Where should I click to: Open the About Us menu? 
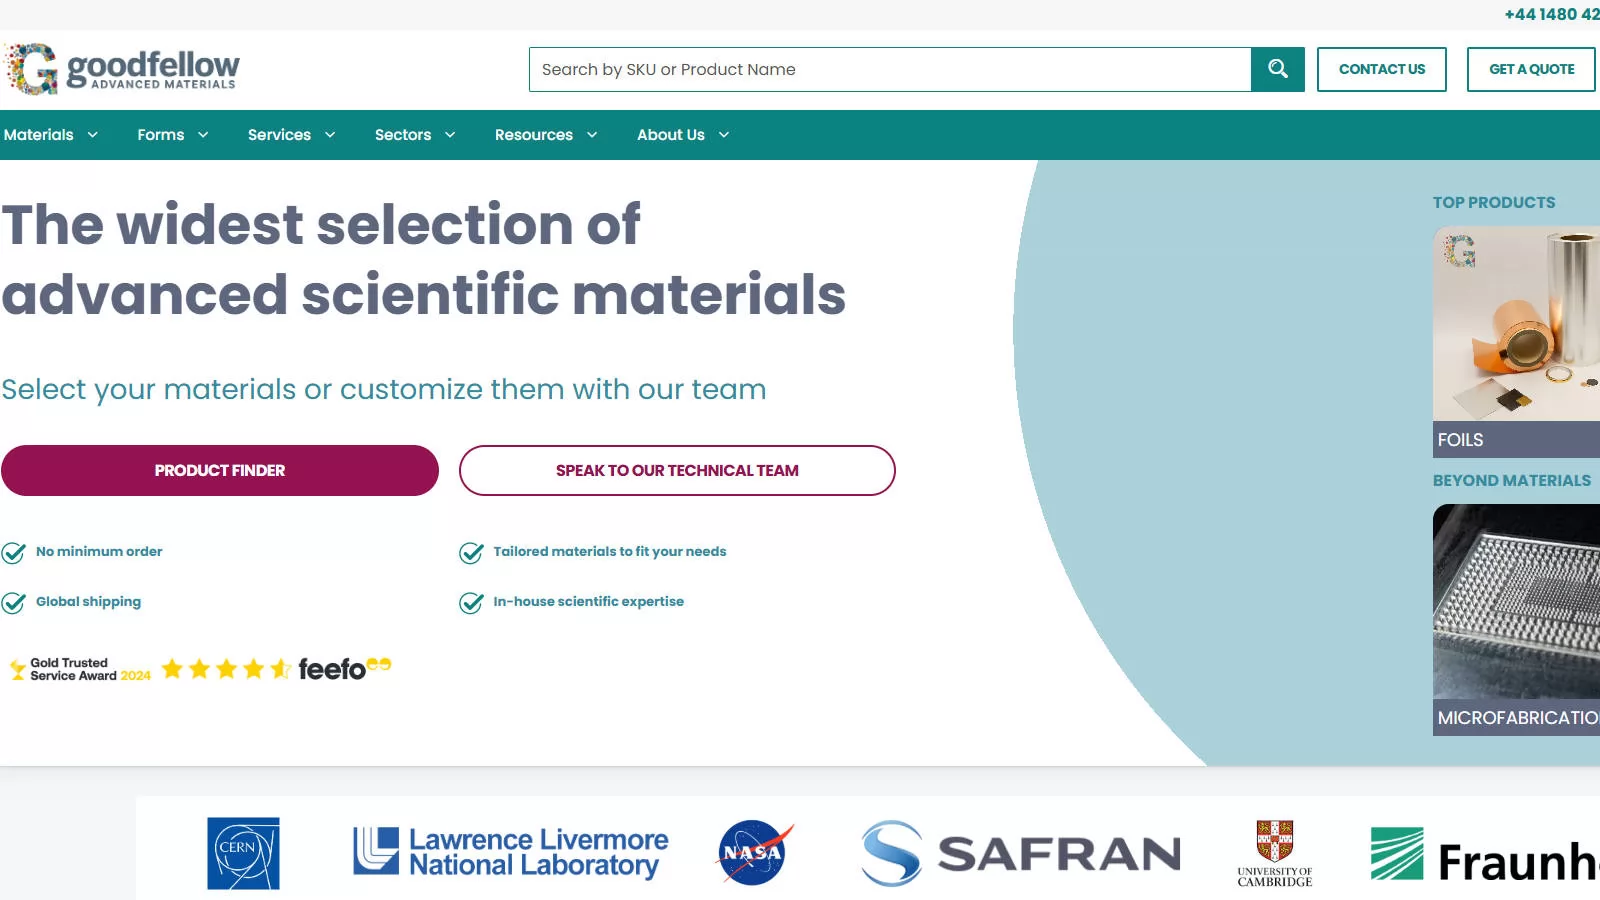click(x=683, y=135)
